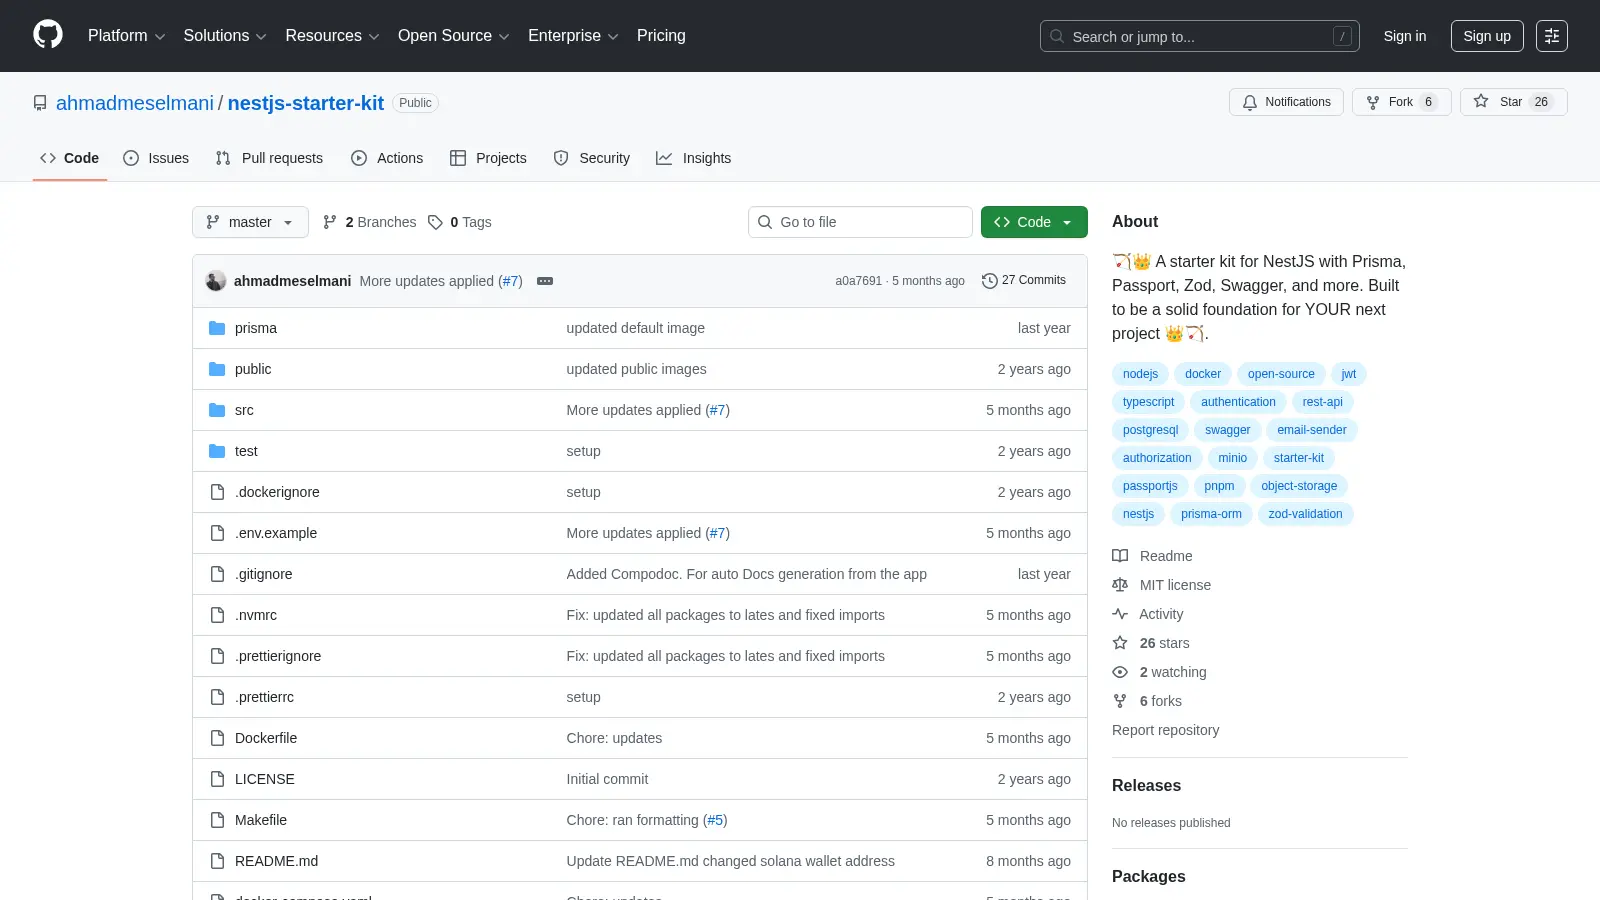The image size is (1600, 900).
Task: Select the typescript topic tag
Action: [1148, 402]
